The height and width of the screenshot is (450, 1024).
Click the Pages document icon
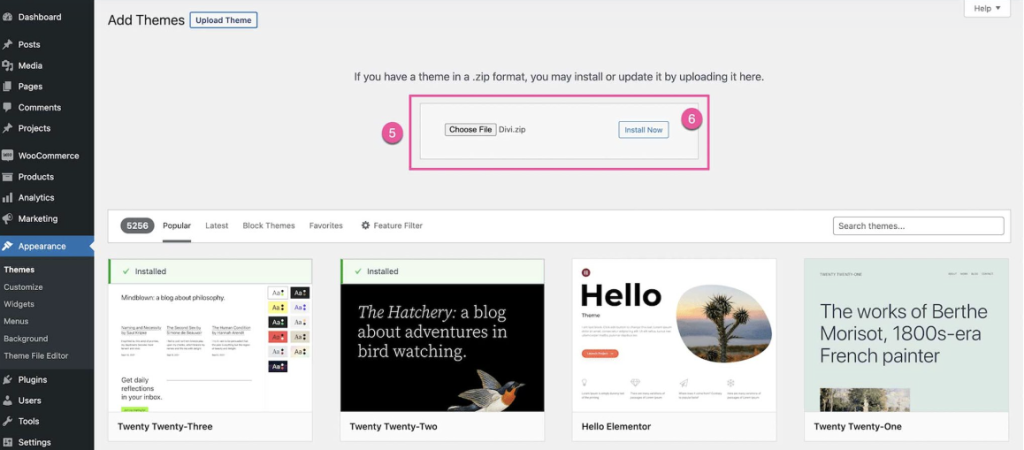coord(8,86)
